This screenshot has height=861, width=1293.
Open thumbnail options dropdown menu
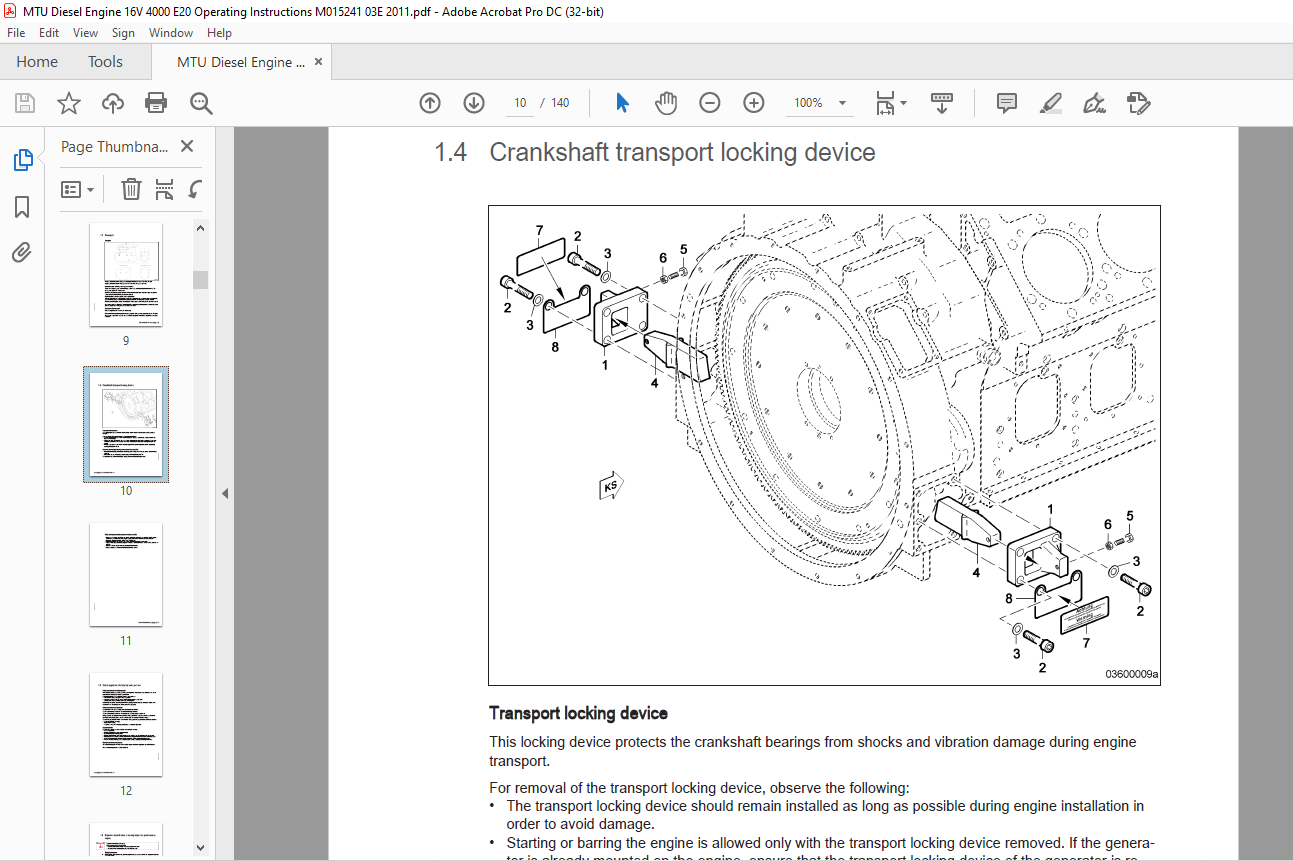pyautogui.click(x=78, y=189)
